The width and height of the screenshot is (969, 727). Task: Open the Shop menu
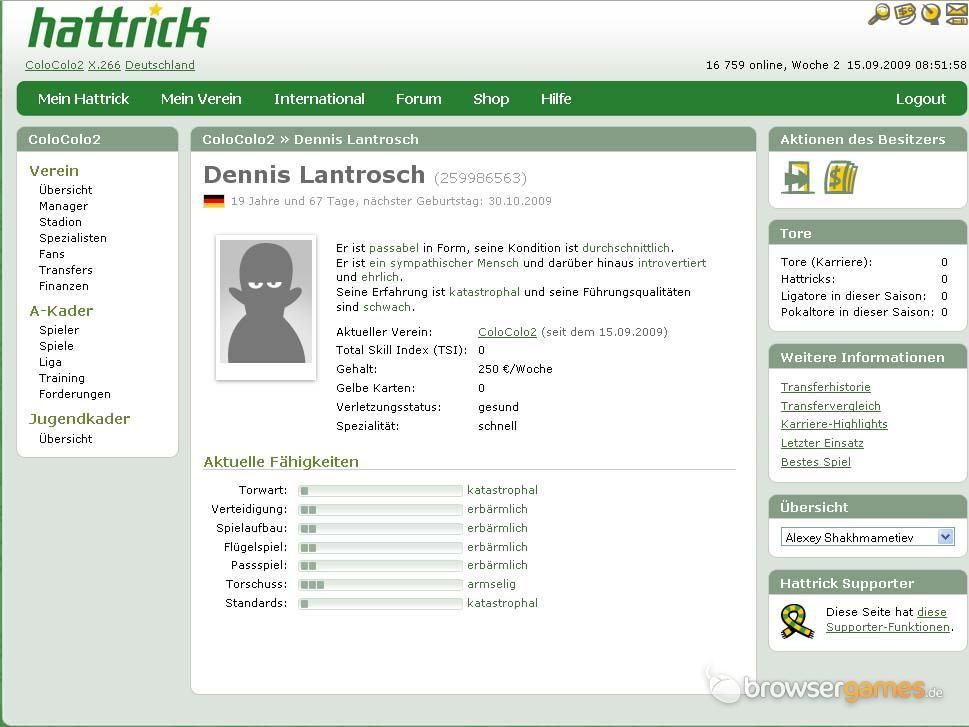point(491,99)
